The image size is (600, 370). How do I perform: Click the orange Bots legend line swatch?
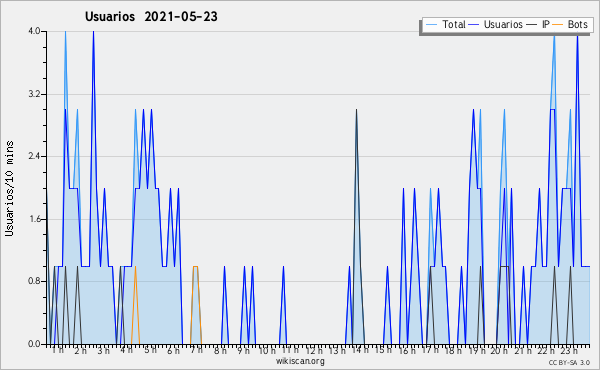tap(558, 25)
